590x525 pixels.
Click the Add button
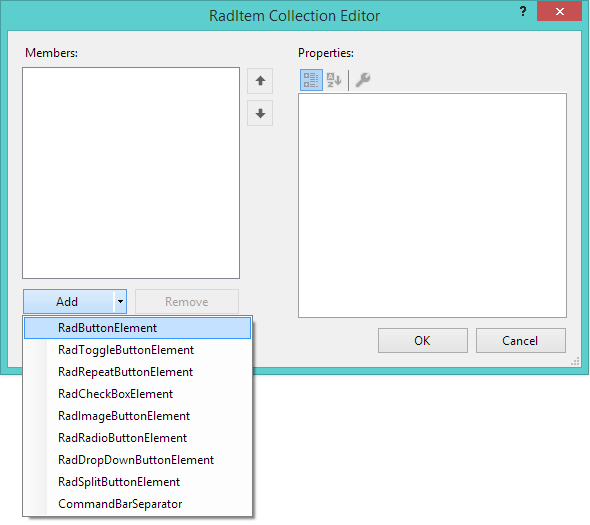(68, 301)
